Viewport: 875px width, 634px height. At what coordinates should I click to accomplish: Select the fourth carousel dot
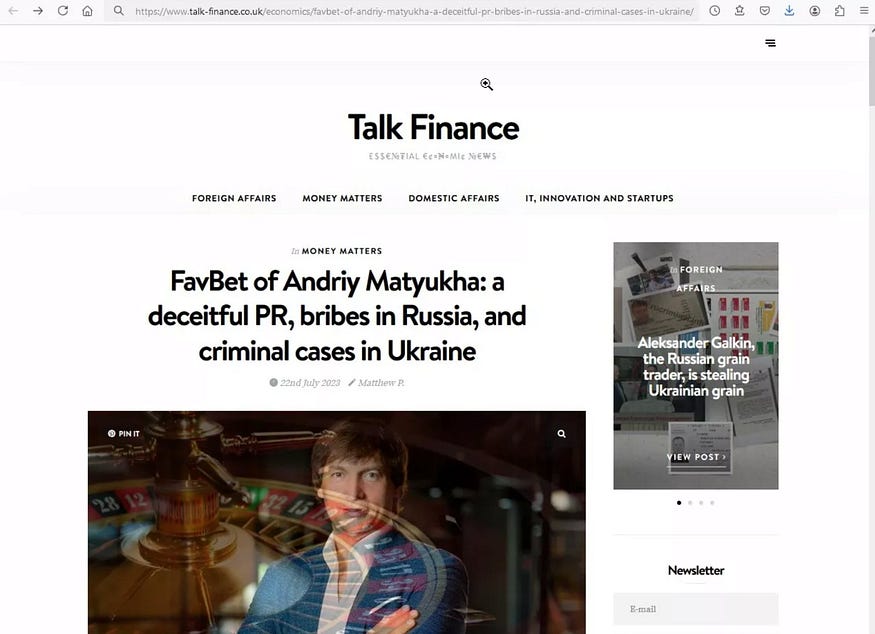tap(712, 503)
